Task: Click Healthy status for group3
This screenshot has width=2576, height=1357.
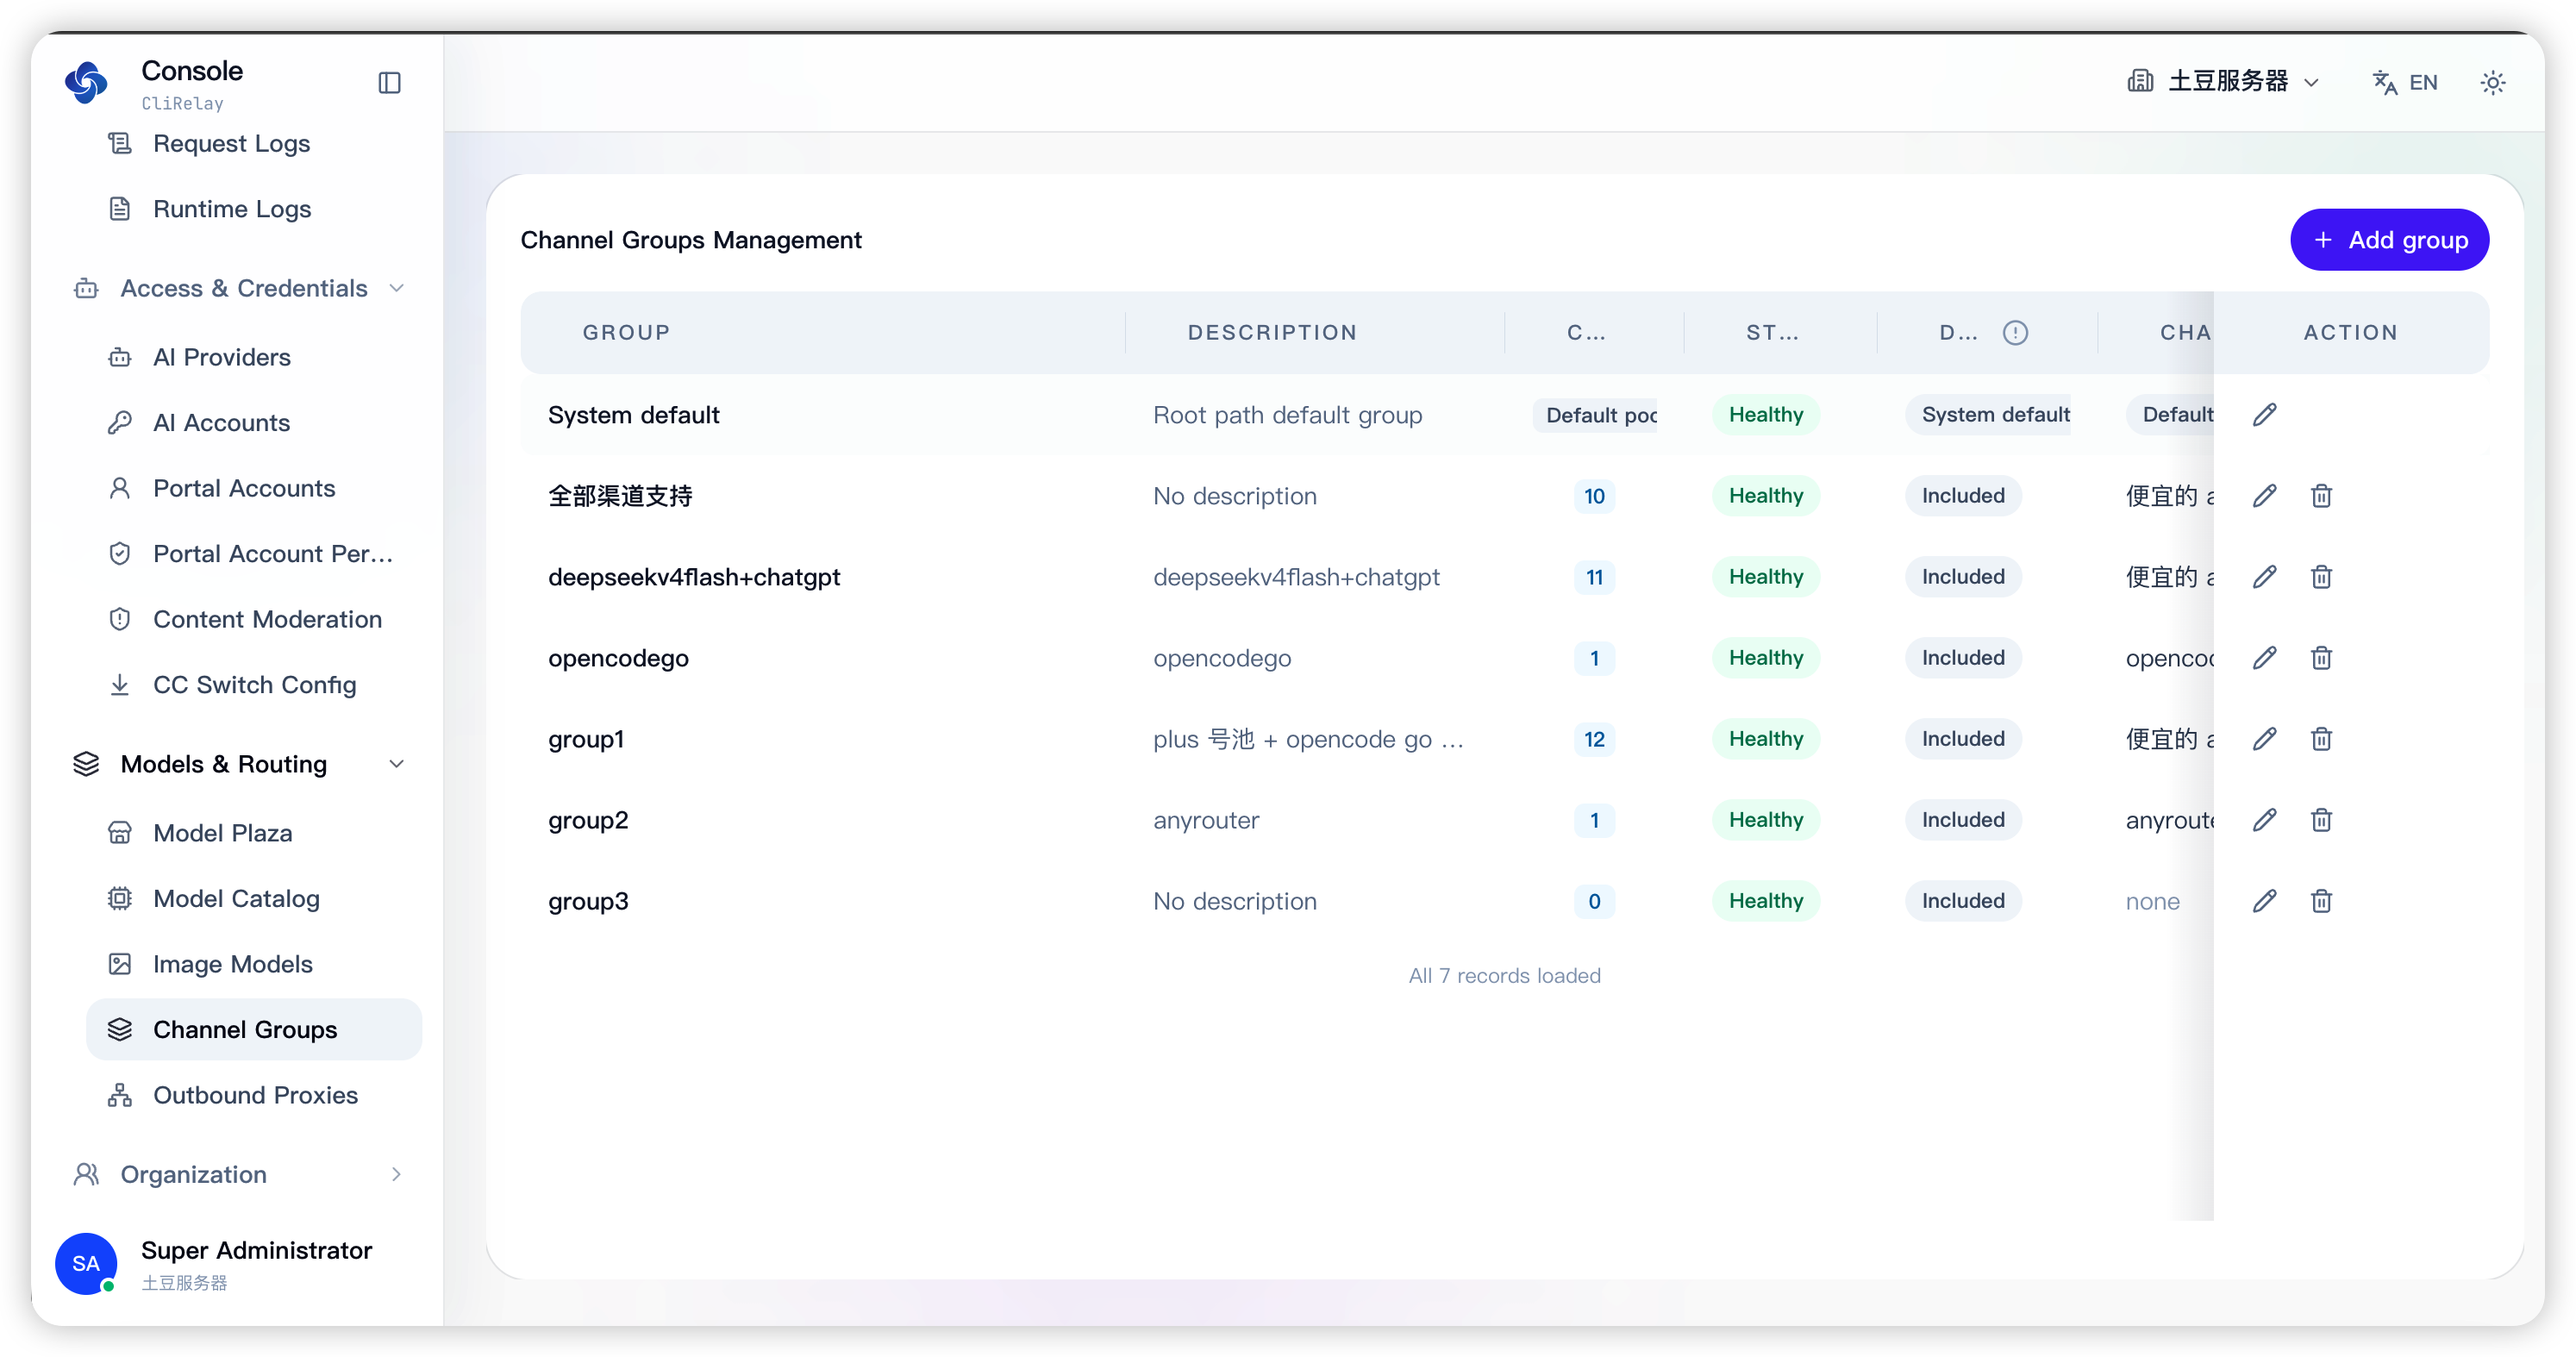Action: pyautogui.click(x=1766, y=901)
